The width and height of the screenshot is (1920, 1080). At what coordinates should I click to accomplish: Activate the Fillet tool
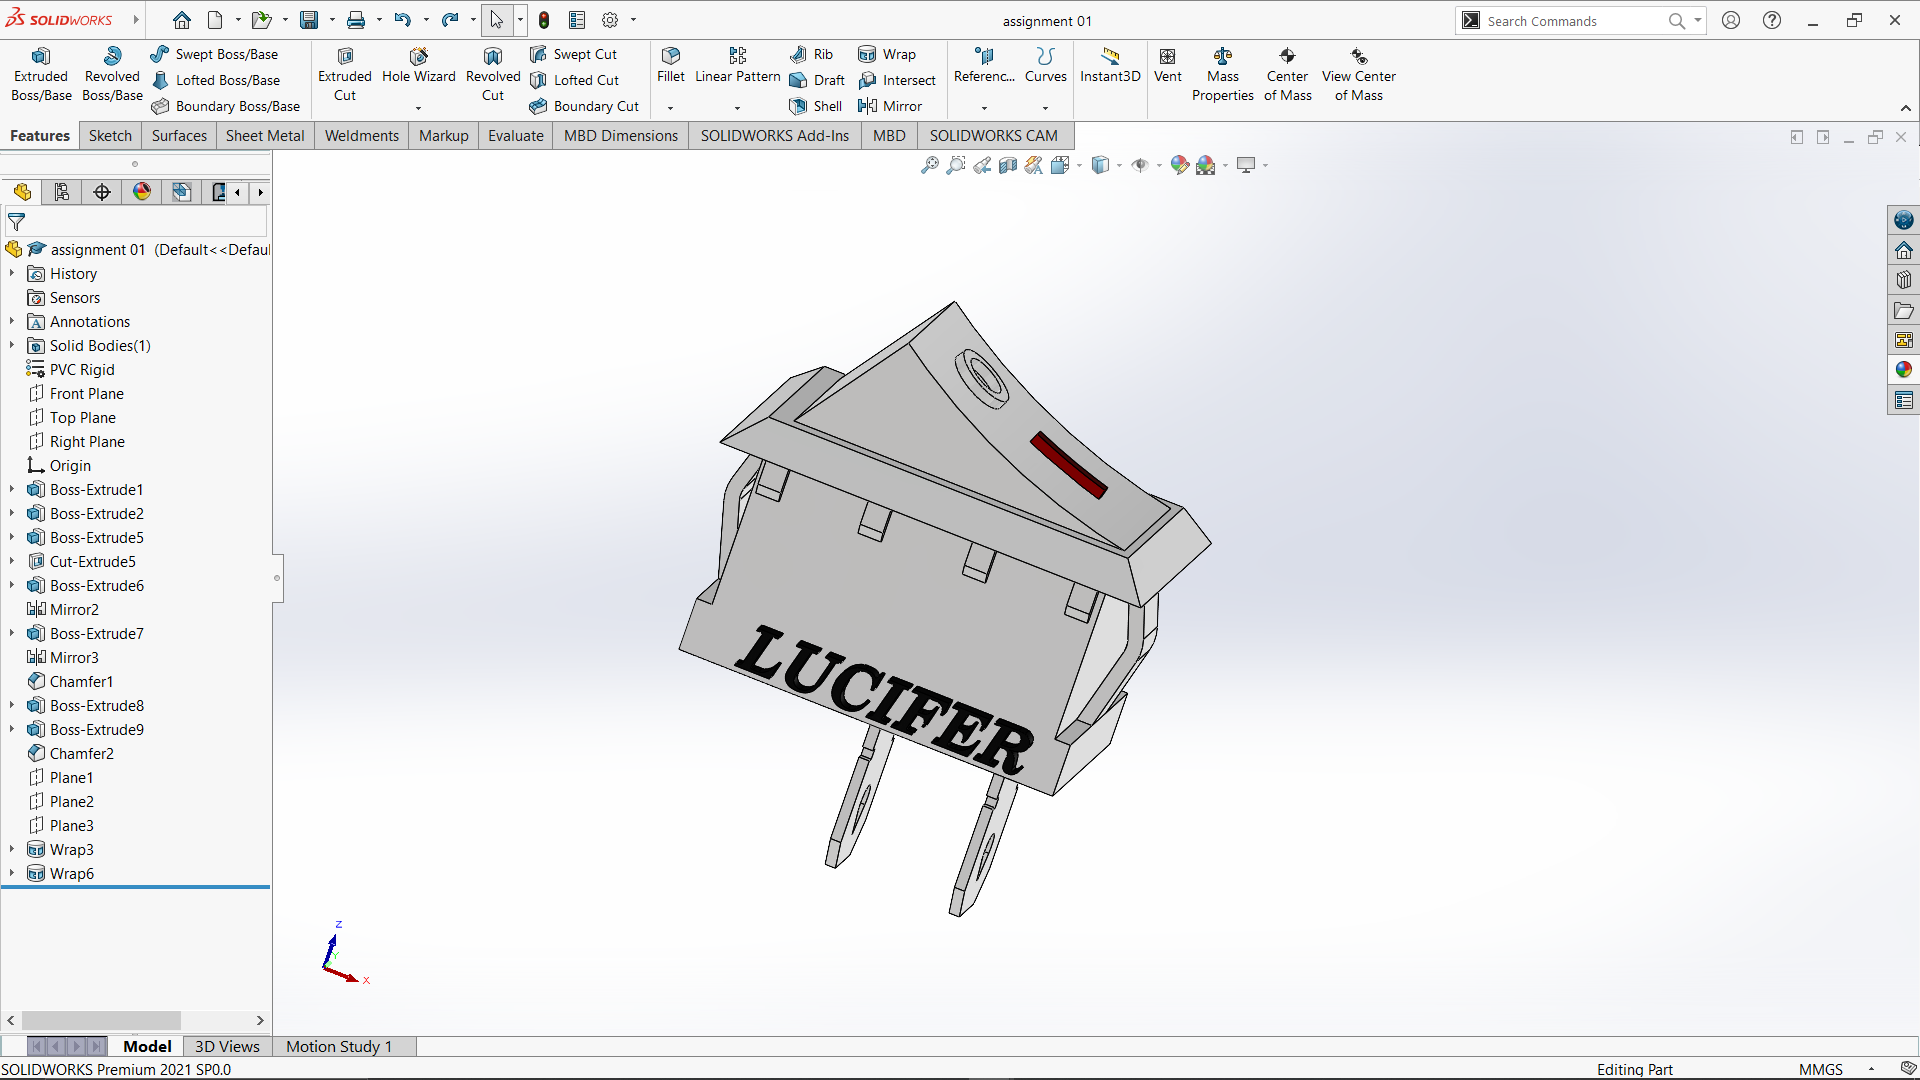pyautogui.click(x=670, y=65)
